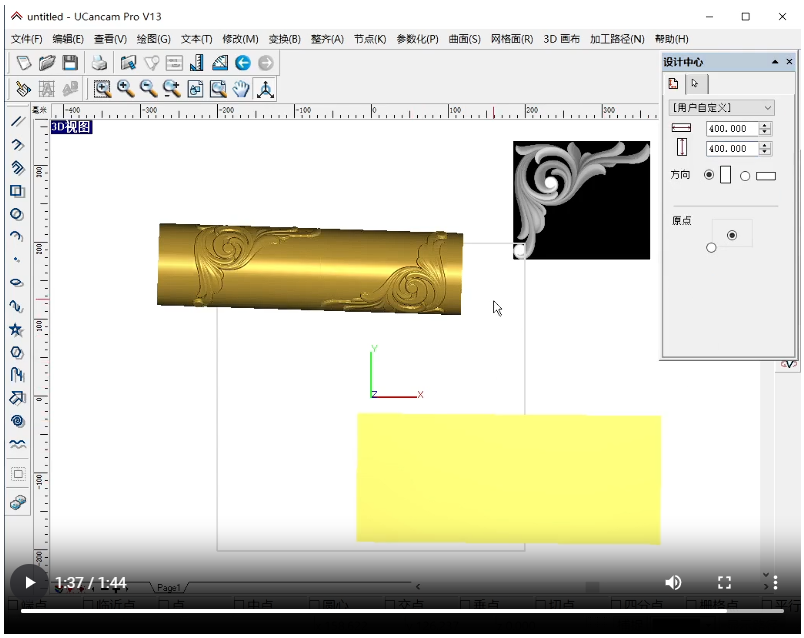Mute the video with speaker button
804x638 pixels.
click(x=673, y=582)
